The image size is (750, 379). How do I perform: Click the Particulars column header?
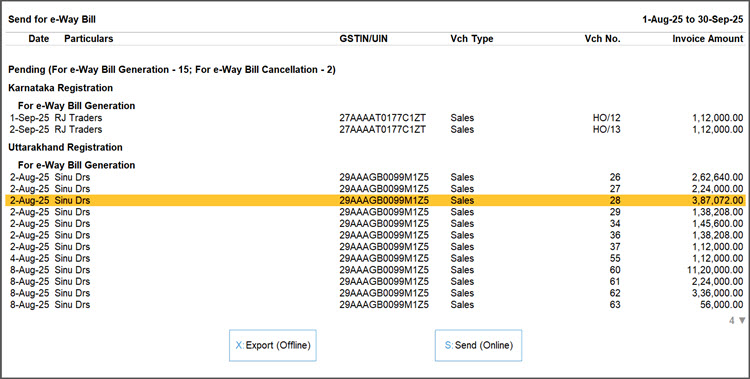coord(88,39)
